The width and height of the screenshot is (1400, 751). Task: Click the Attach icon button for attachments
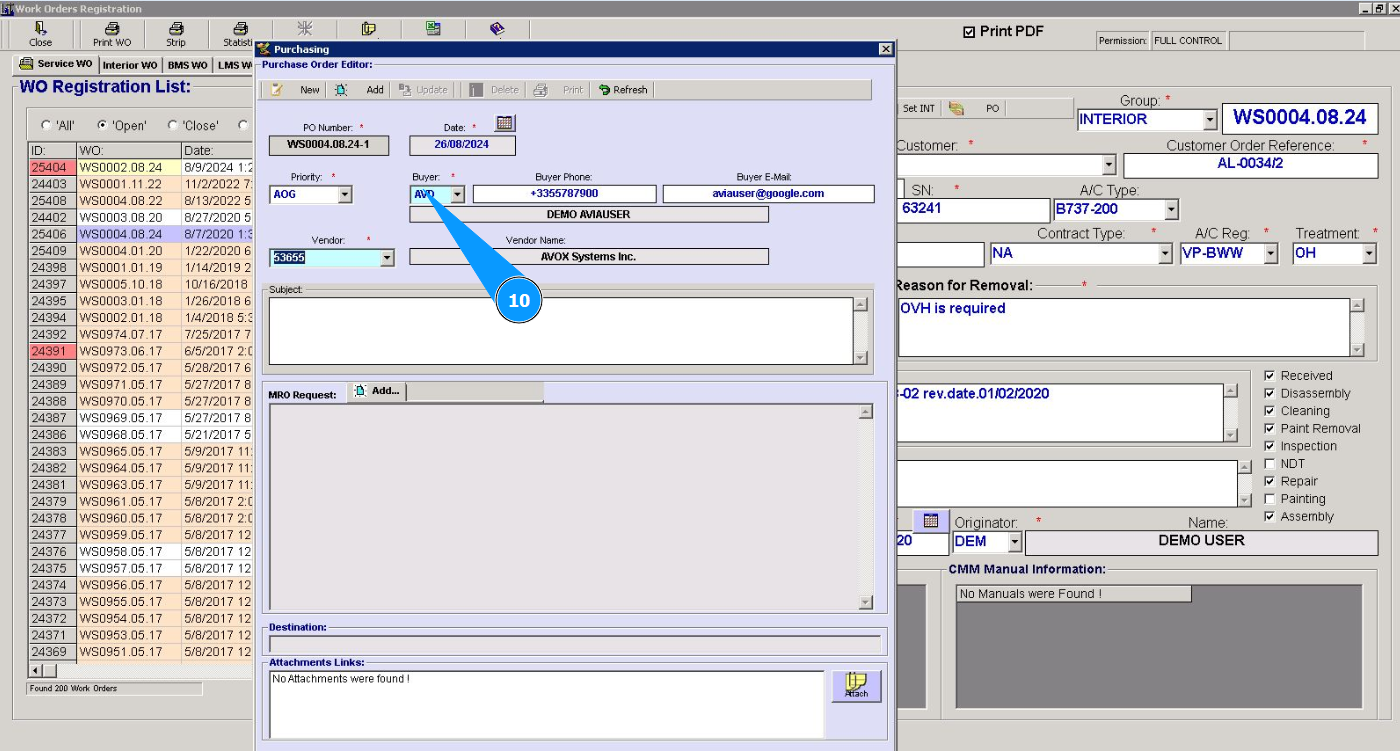pos(856,686)
